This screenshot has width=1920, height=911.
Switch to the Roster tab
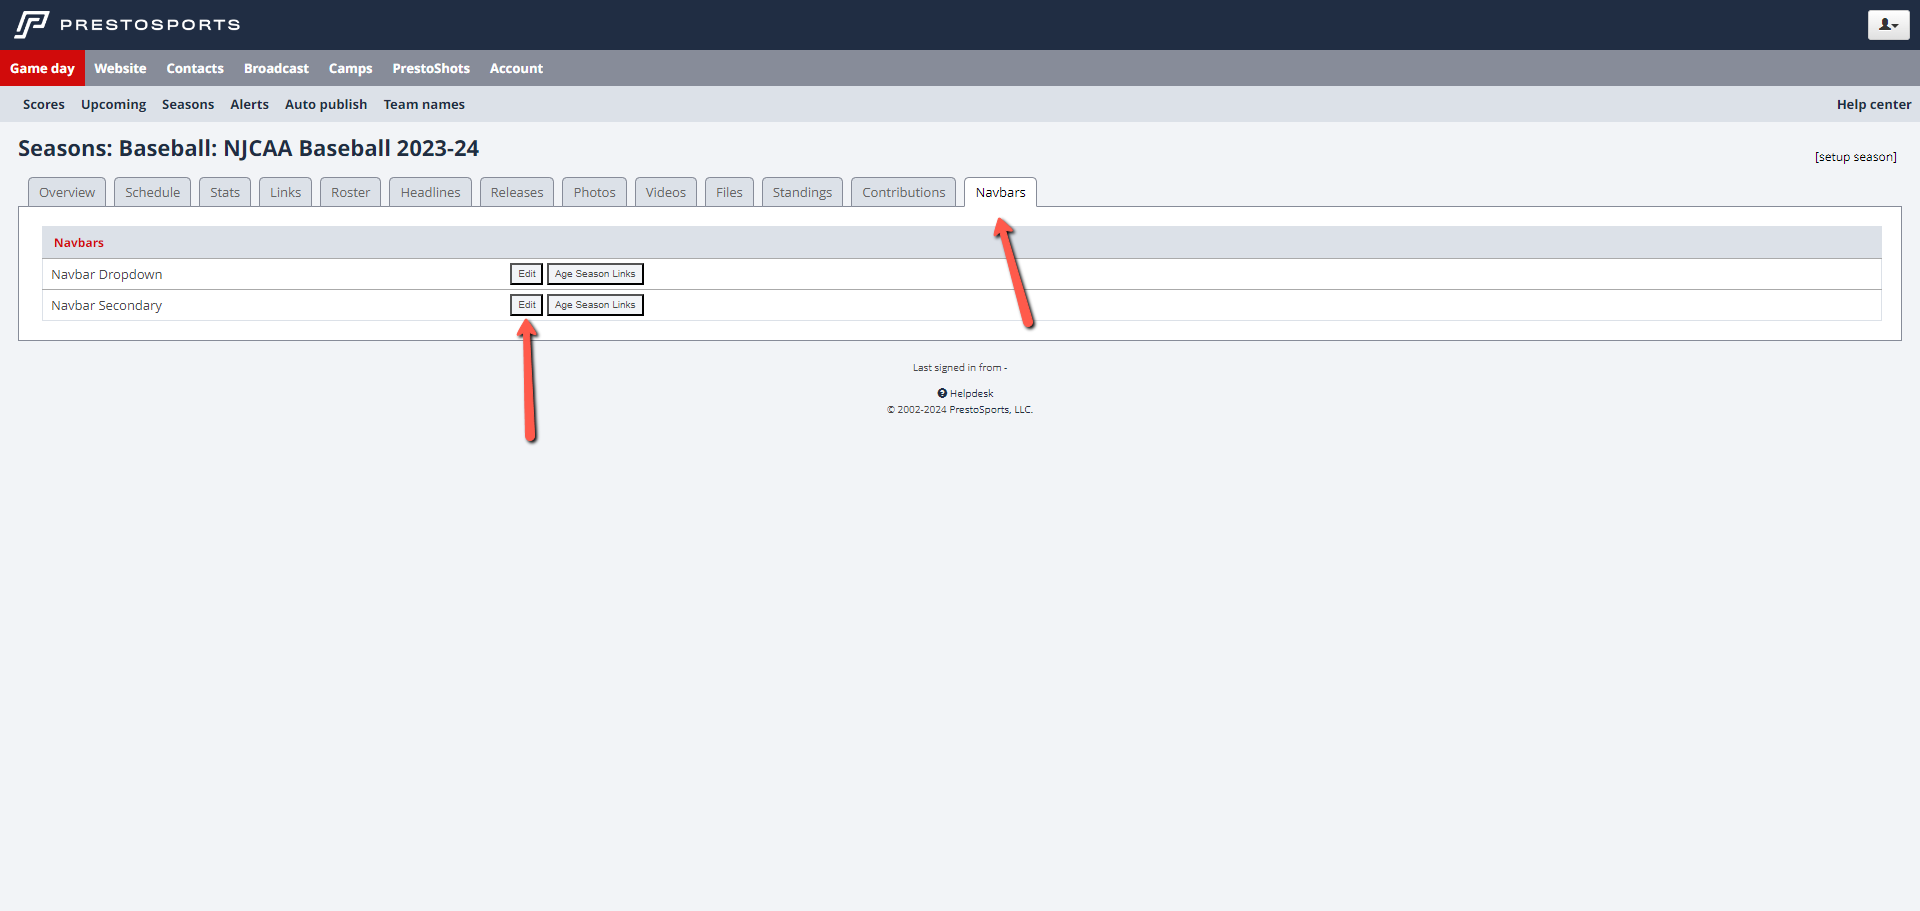coord(351,192)
